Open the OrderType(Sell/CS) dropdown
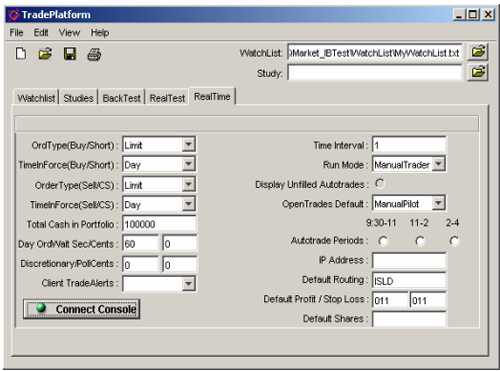This screenshot has width=500, height=371. 188,184
